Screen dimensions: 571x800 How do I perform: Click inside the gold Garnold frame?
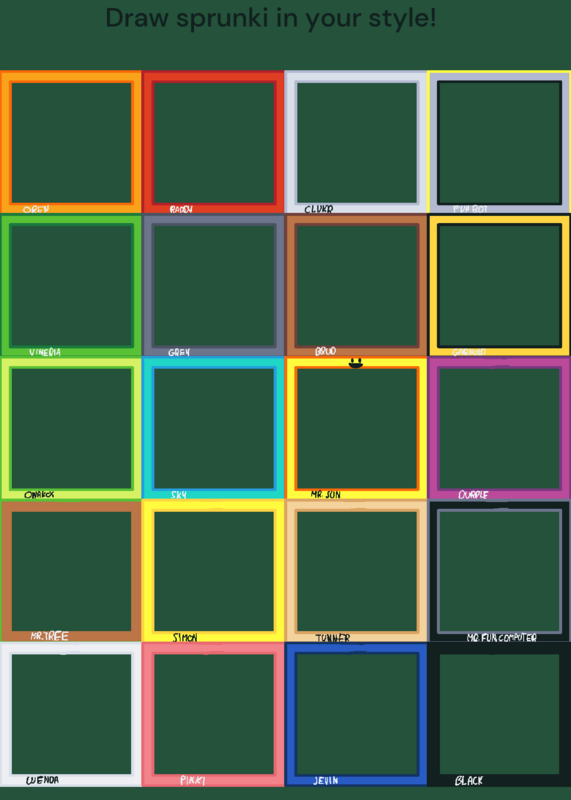[x=499, y=285]
